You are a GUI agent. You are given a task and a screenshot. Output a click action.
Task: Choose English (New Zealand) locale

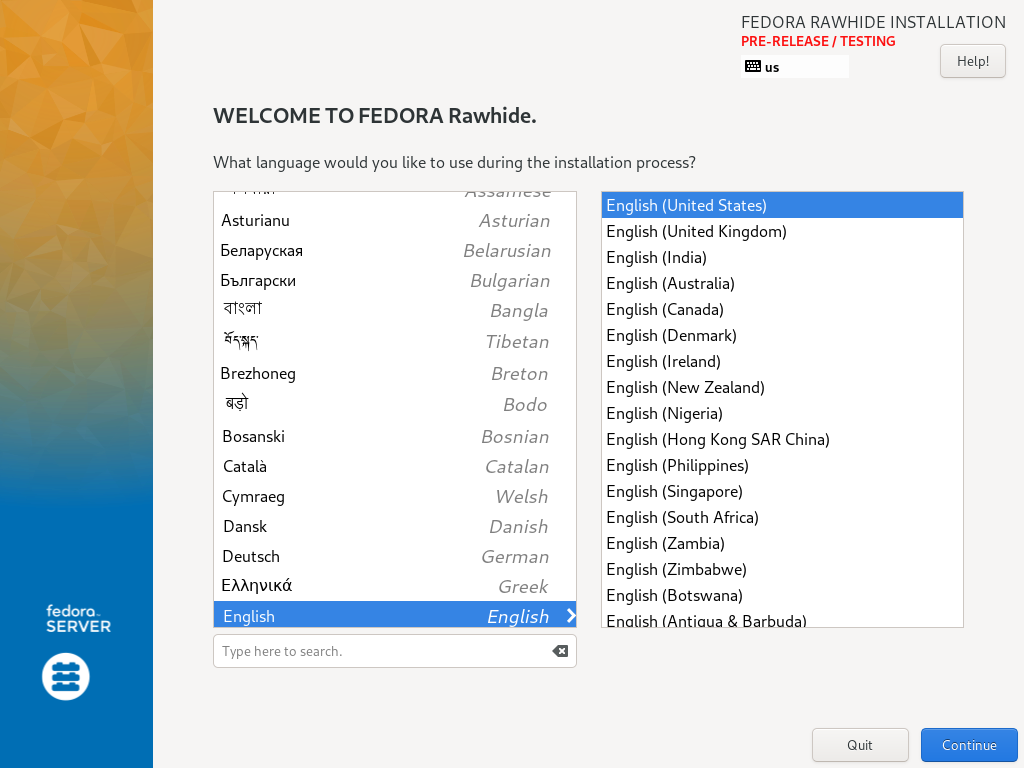pyautogui.click(x=782, y=388)
